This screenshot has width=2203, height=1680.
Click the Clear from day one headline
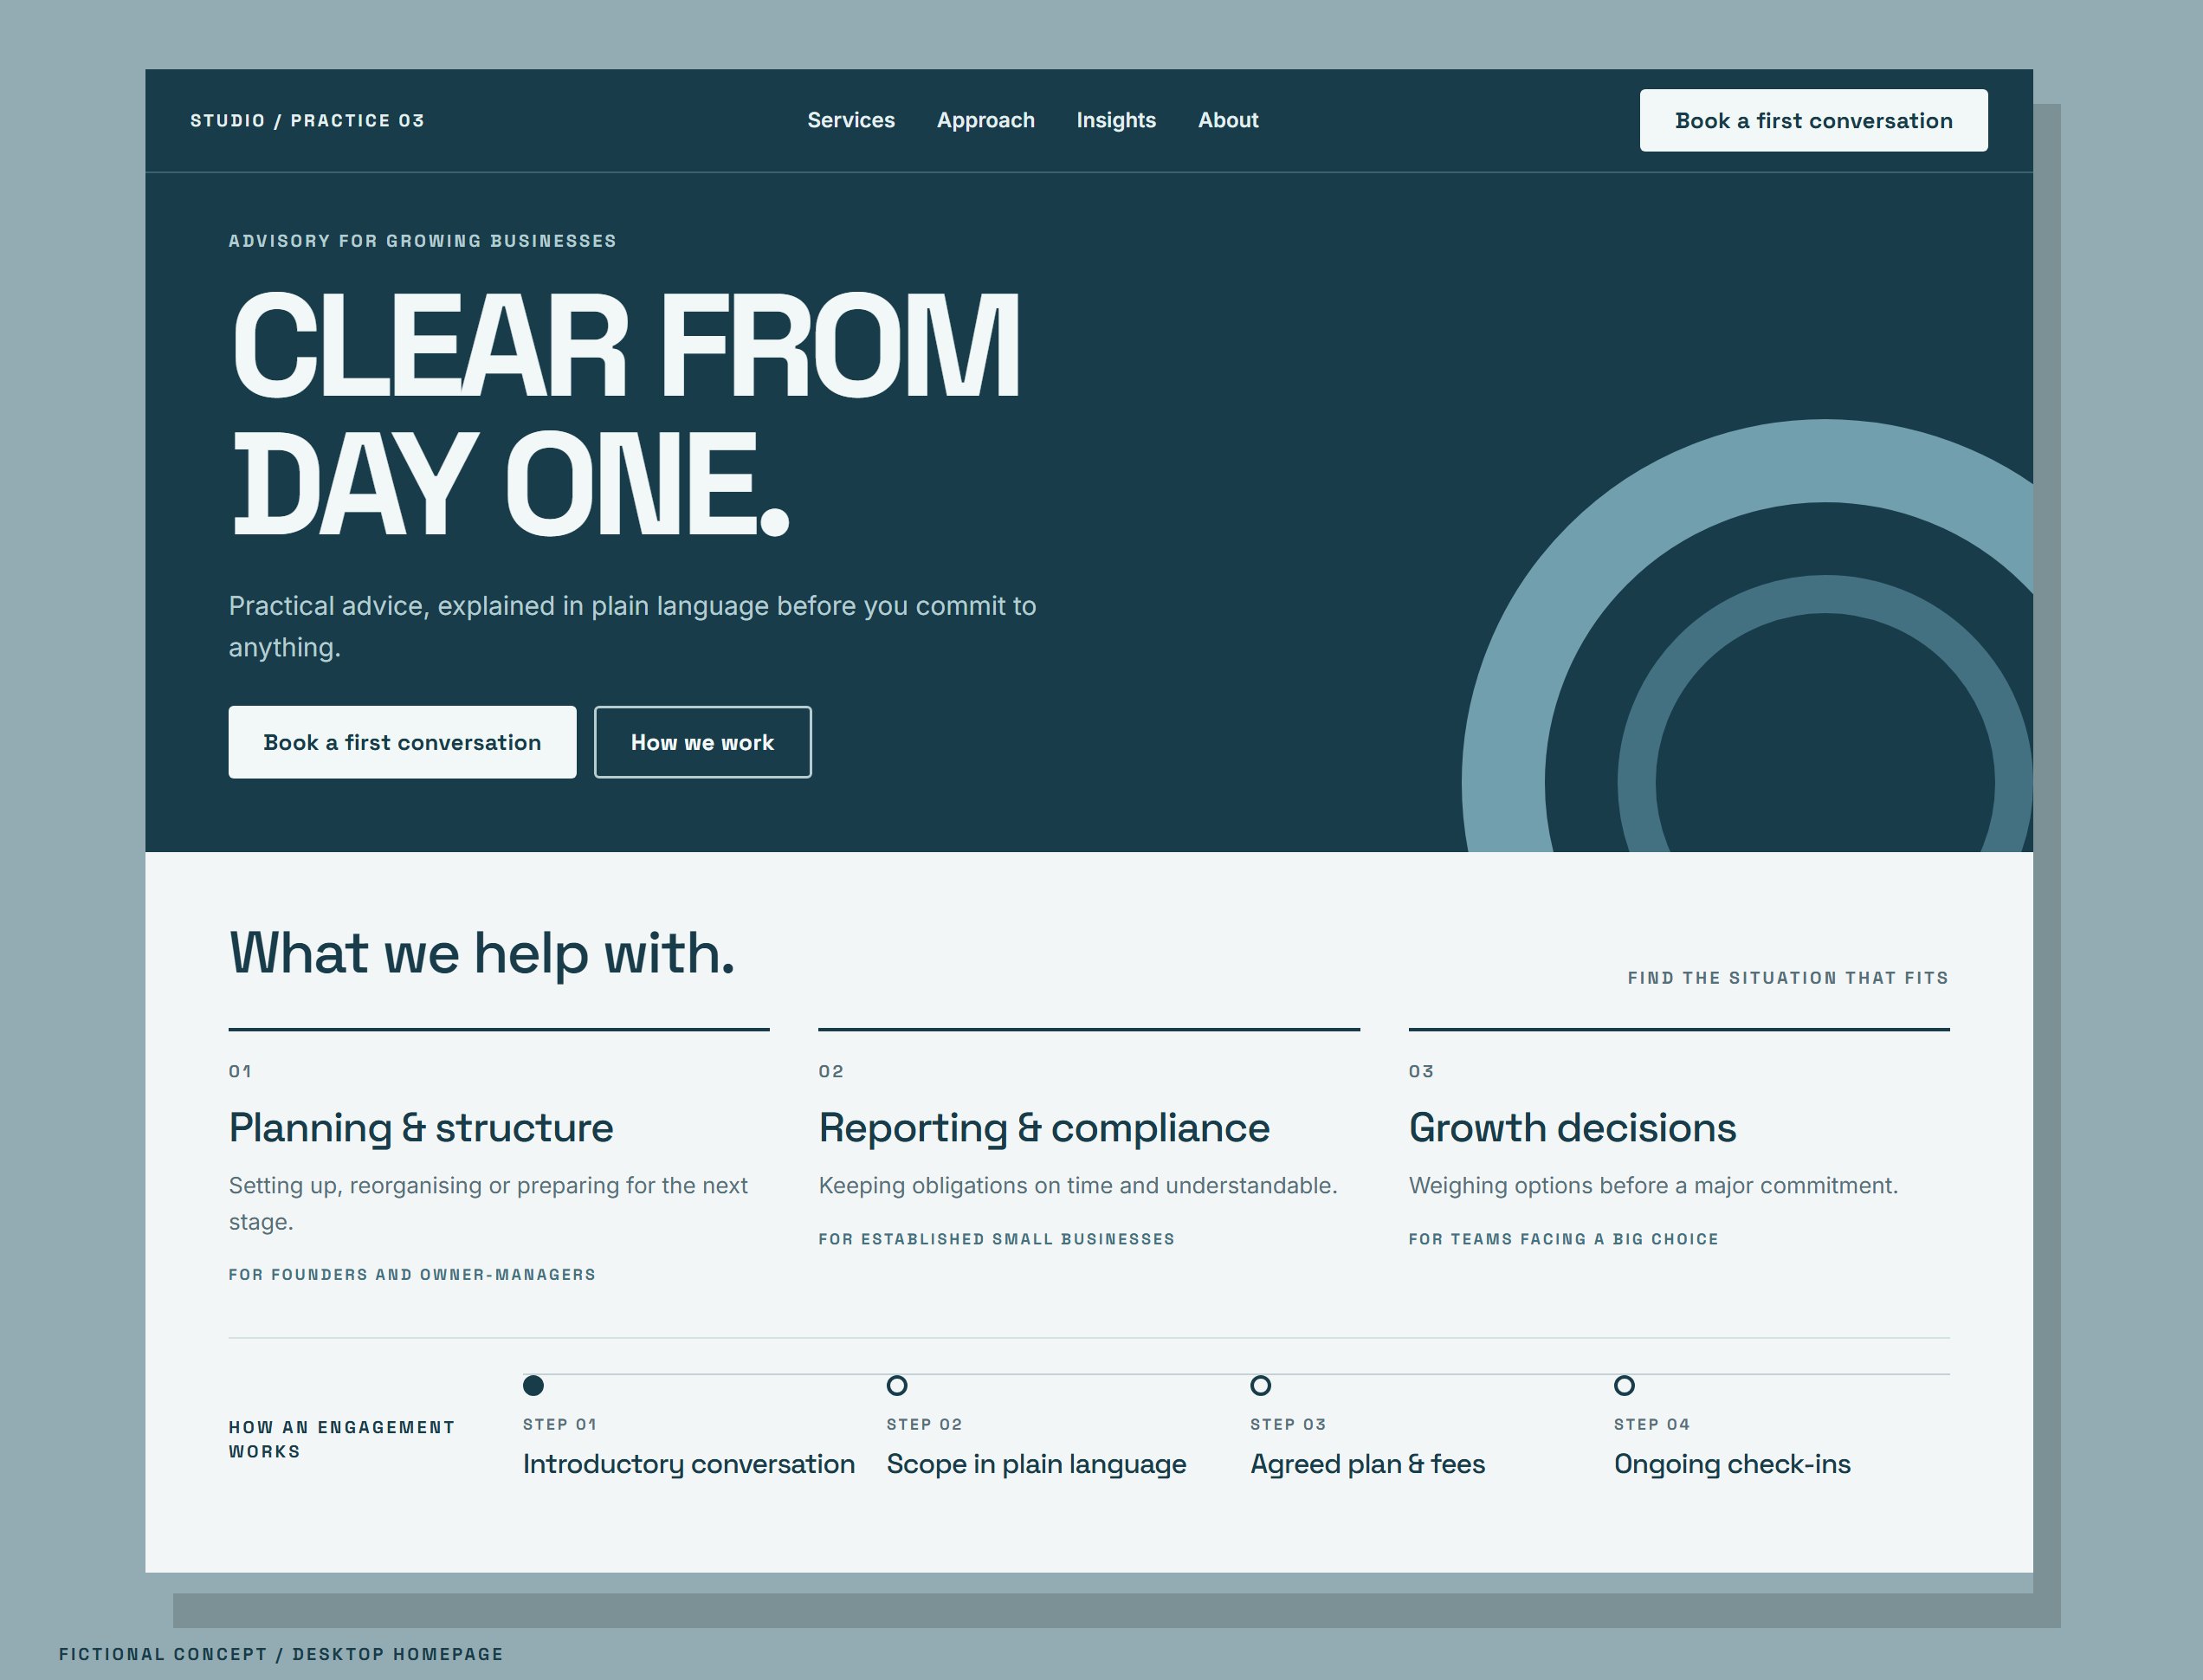pyautogui.click(x=625, y=414)
